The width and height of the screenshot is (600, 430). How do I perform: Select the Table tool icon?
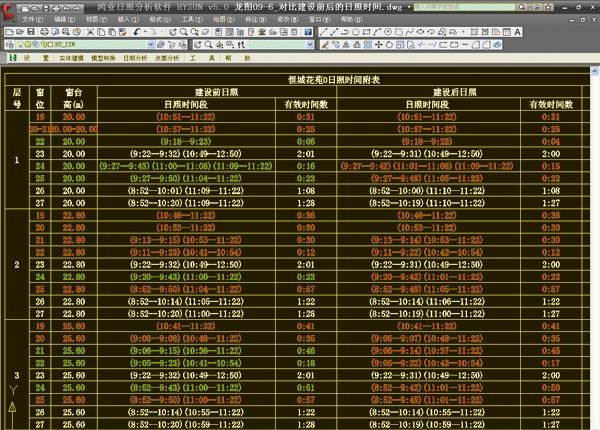point(507,32)
